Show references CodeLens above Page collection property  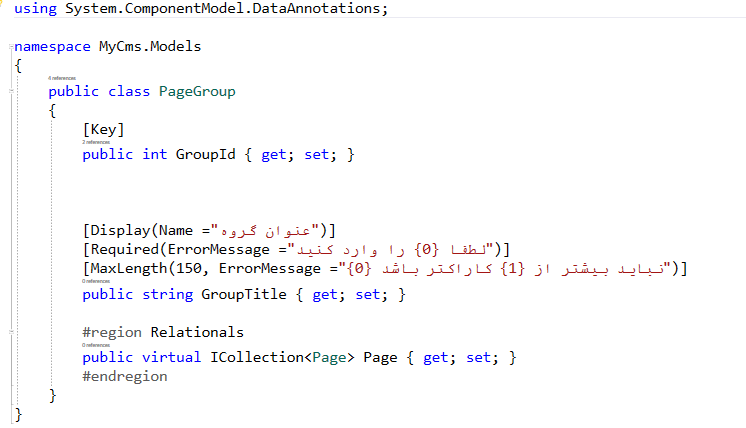click(97, 345)
